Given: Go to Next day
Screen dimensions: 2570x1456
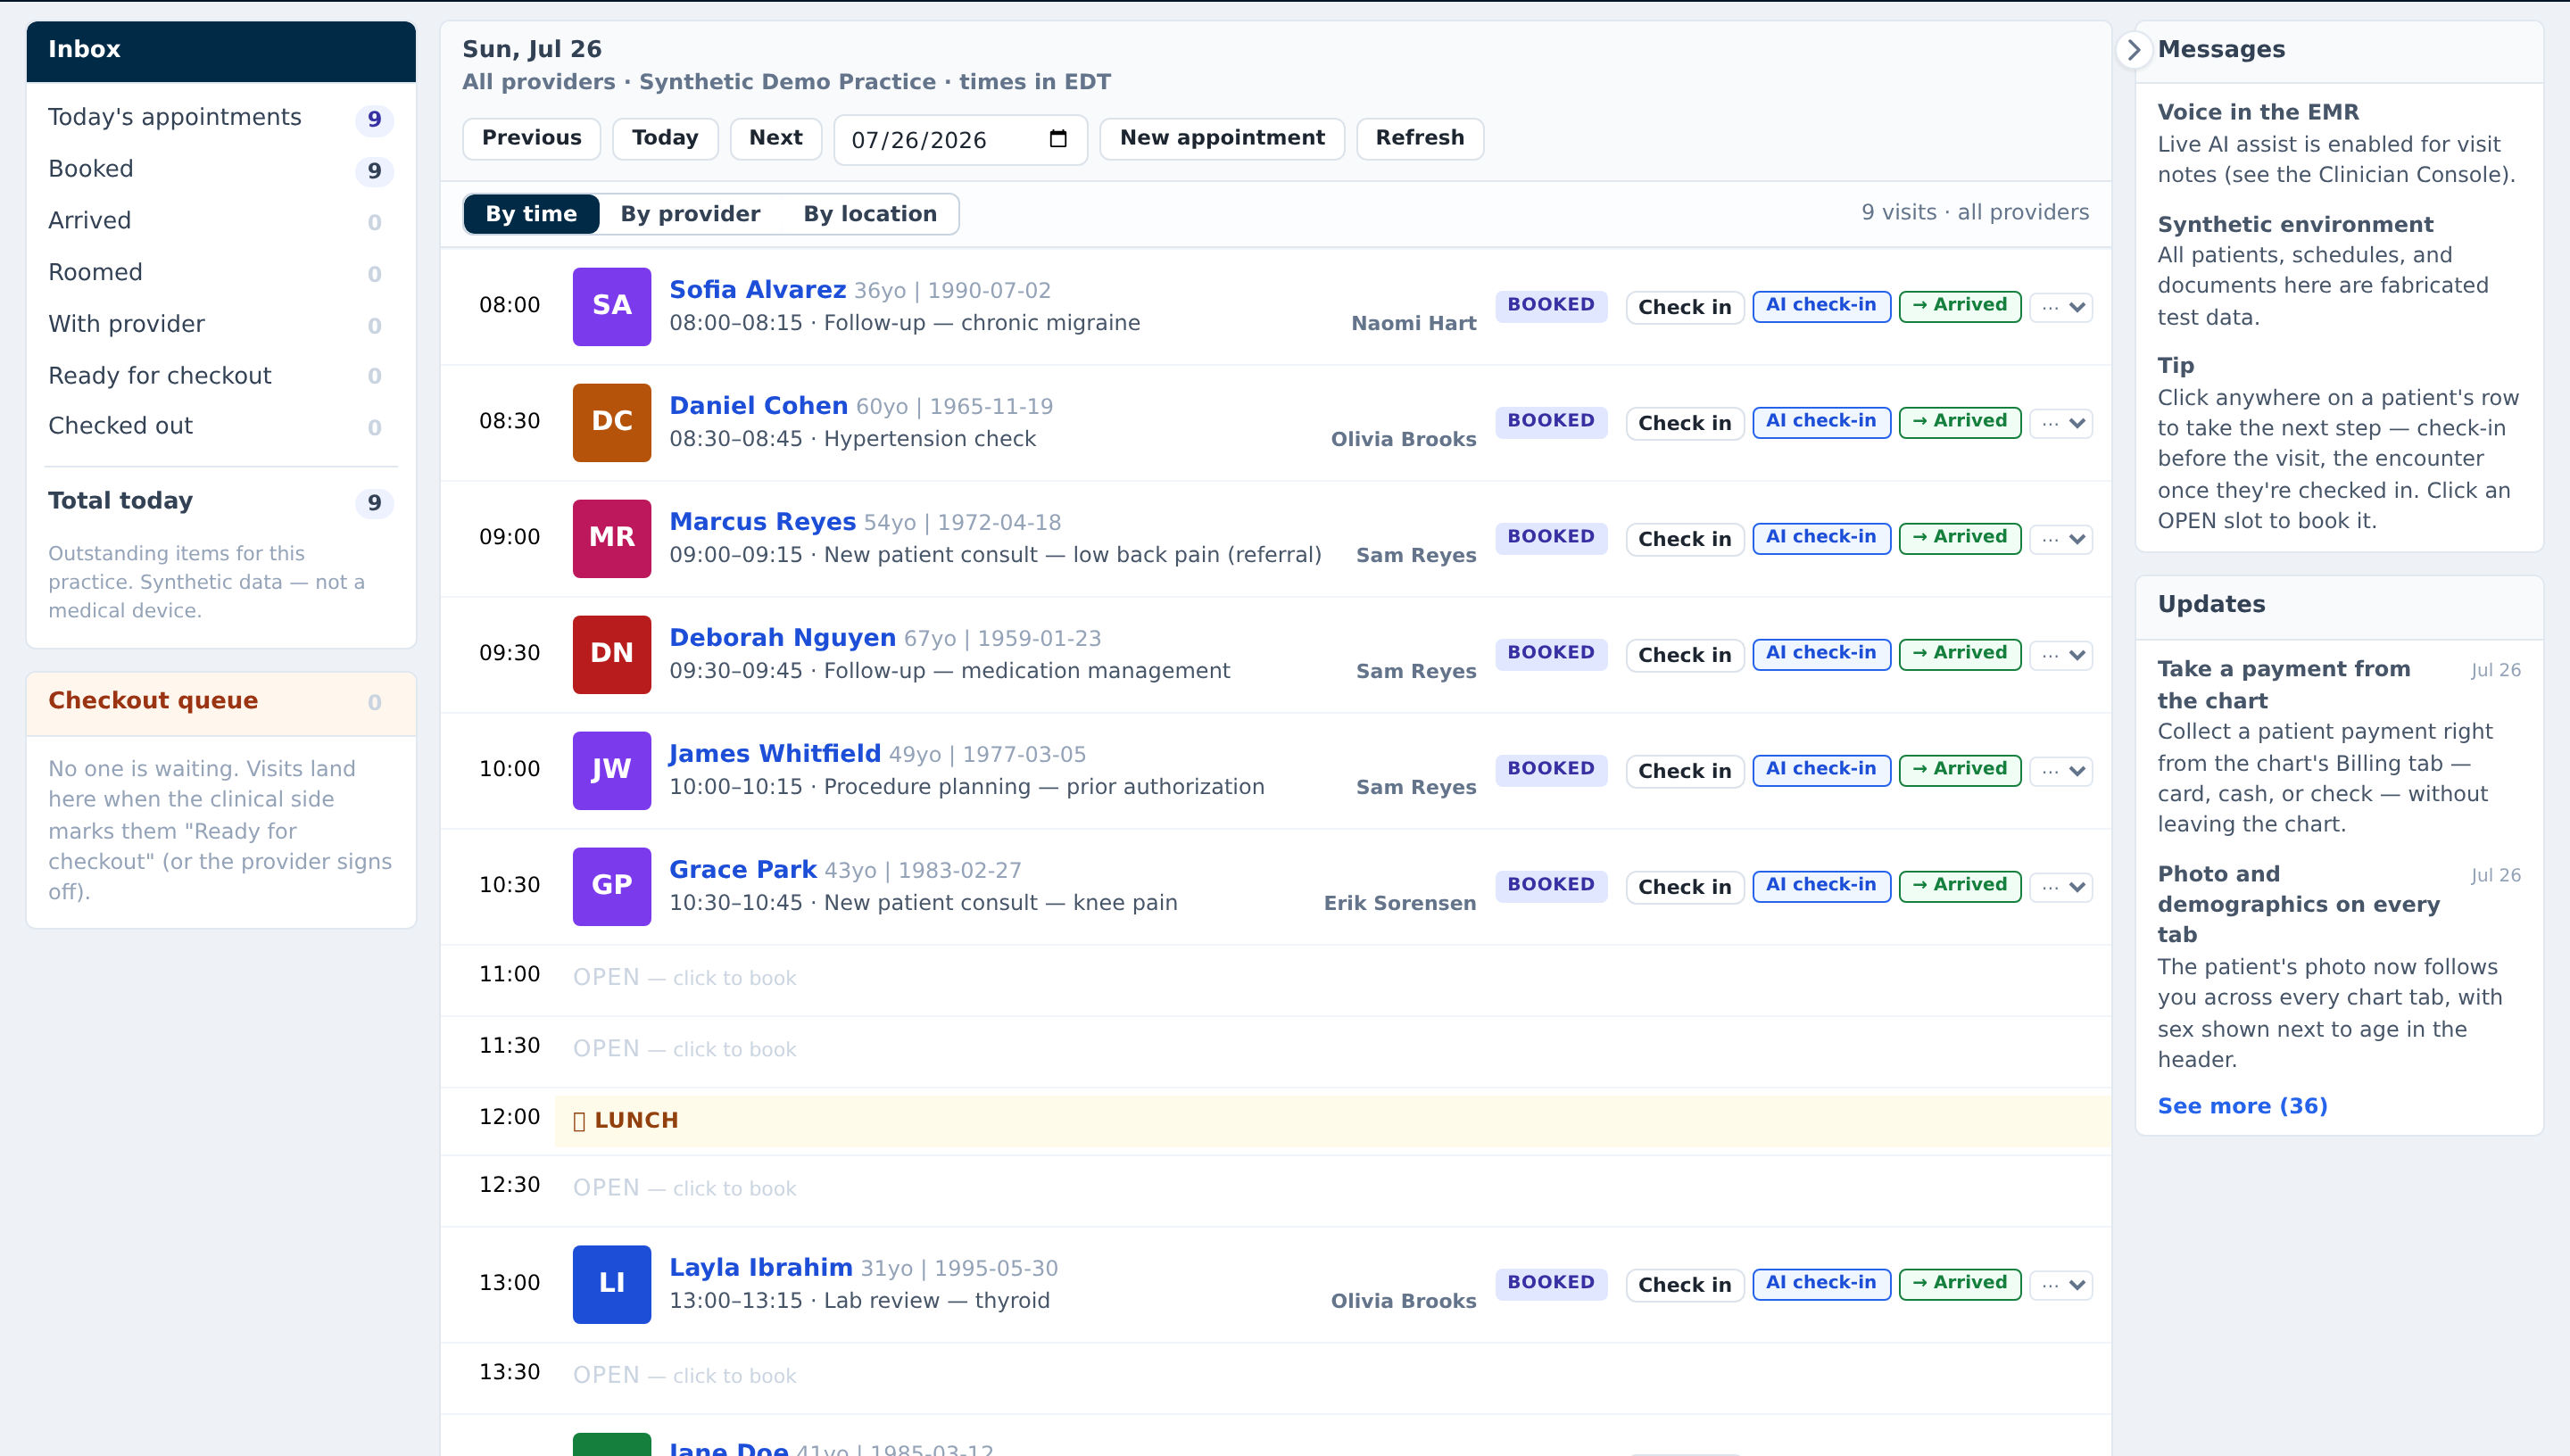Looking at the screenshot, I should (x=776, y=138).
